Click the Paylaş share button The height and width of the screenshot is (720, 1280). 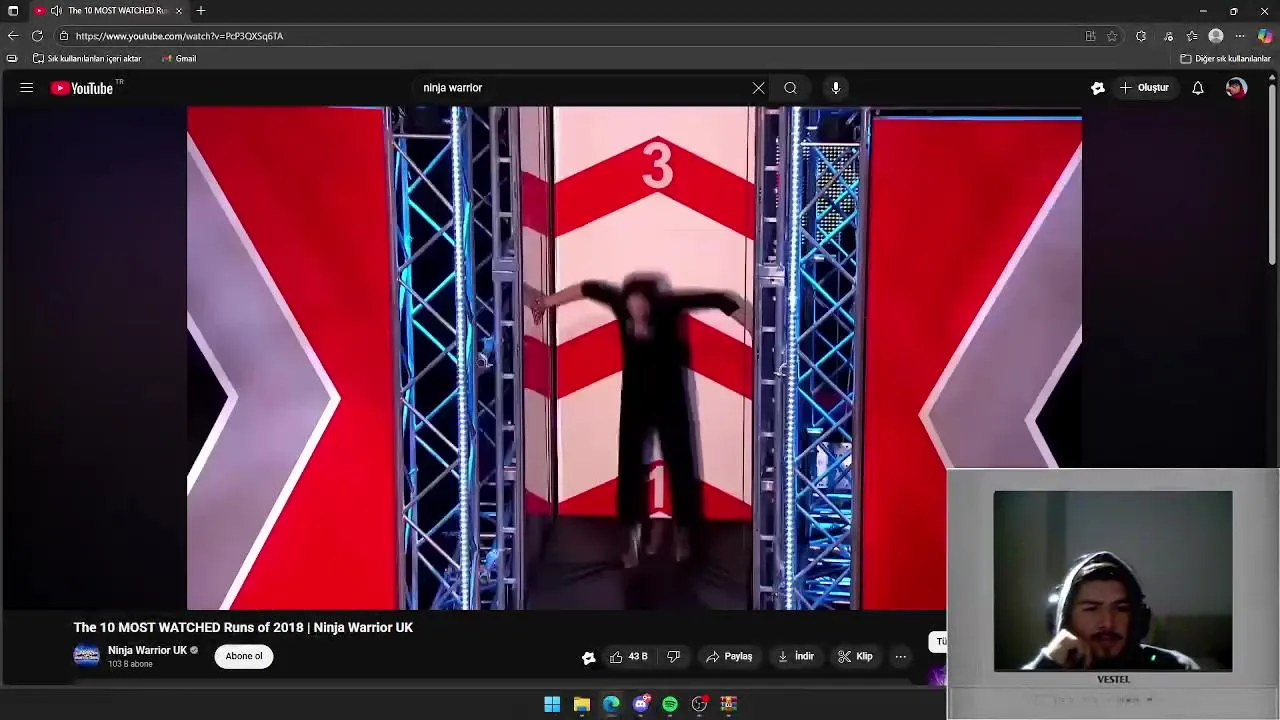[x=729, y=657]
